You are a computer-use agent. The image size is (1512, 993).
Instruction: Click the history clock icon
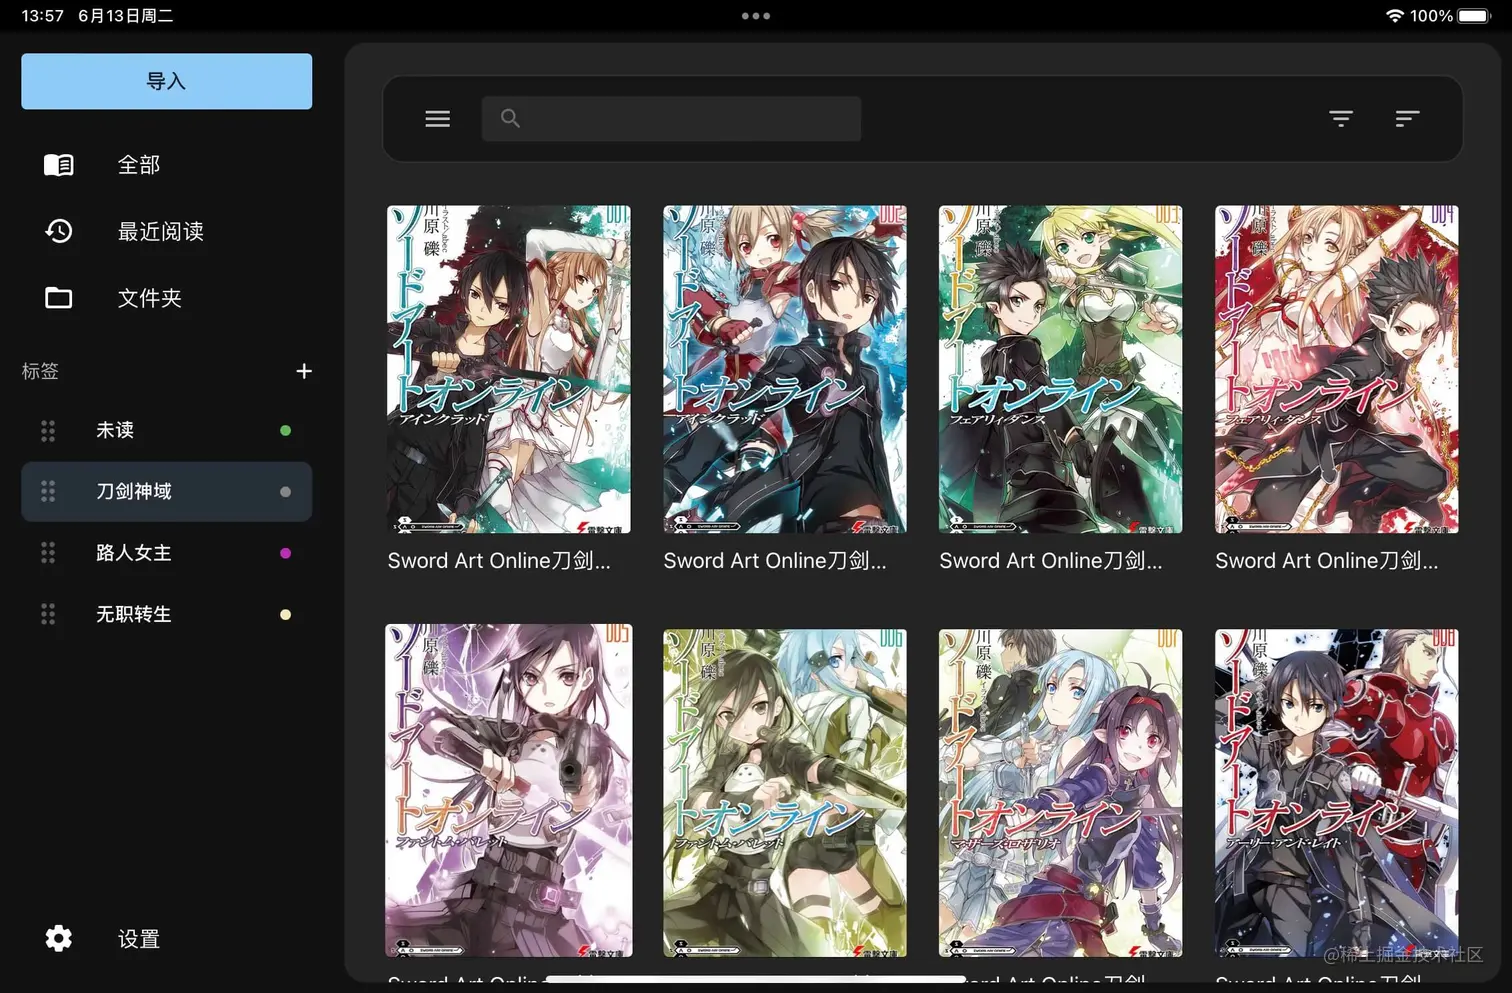[x=59, y=231]
